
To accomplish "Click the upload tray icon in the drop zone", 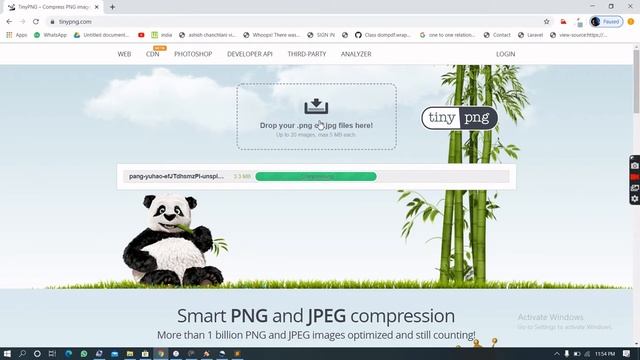I will tap(316, 106).
